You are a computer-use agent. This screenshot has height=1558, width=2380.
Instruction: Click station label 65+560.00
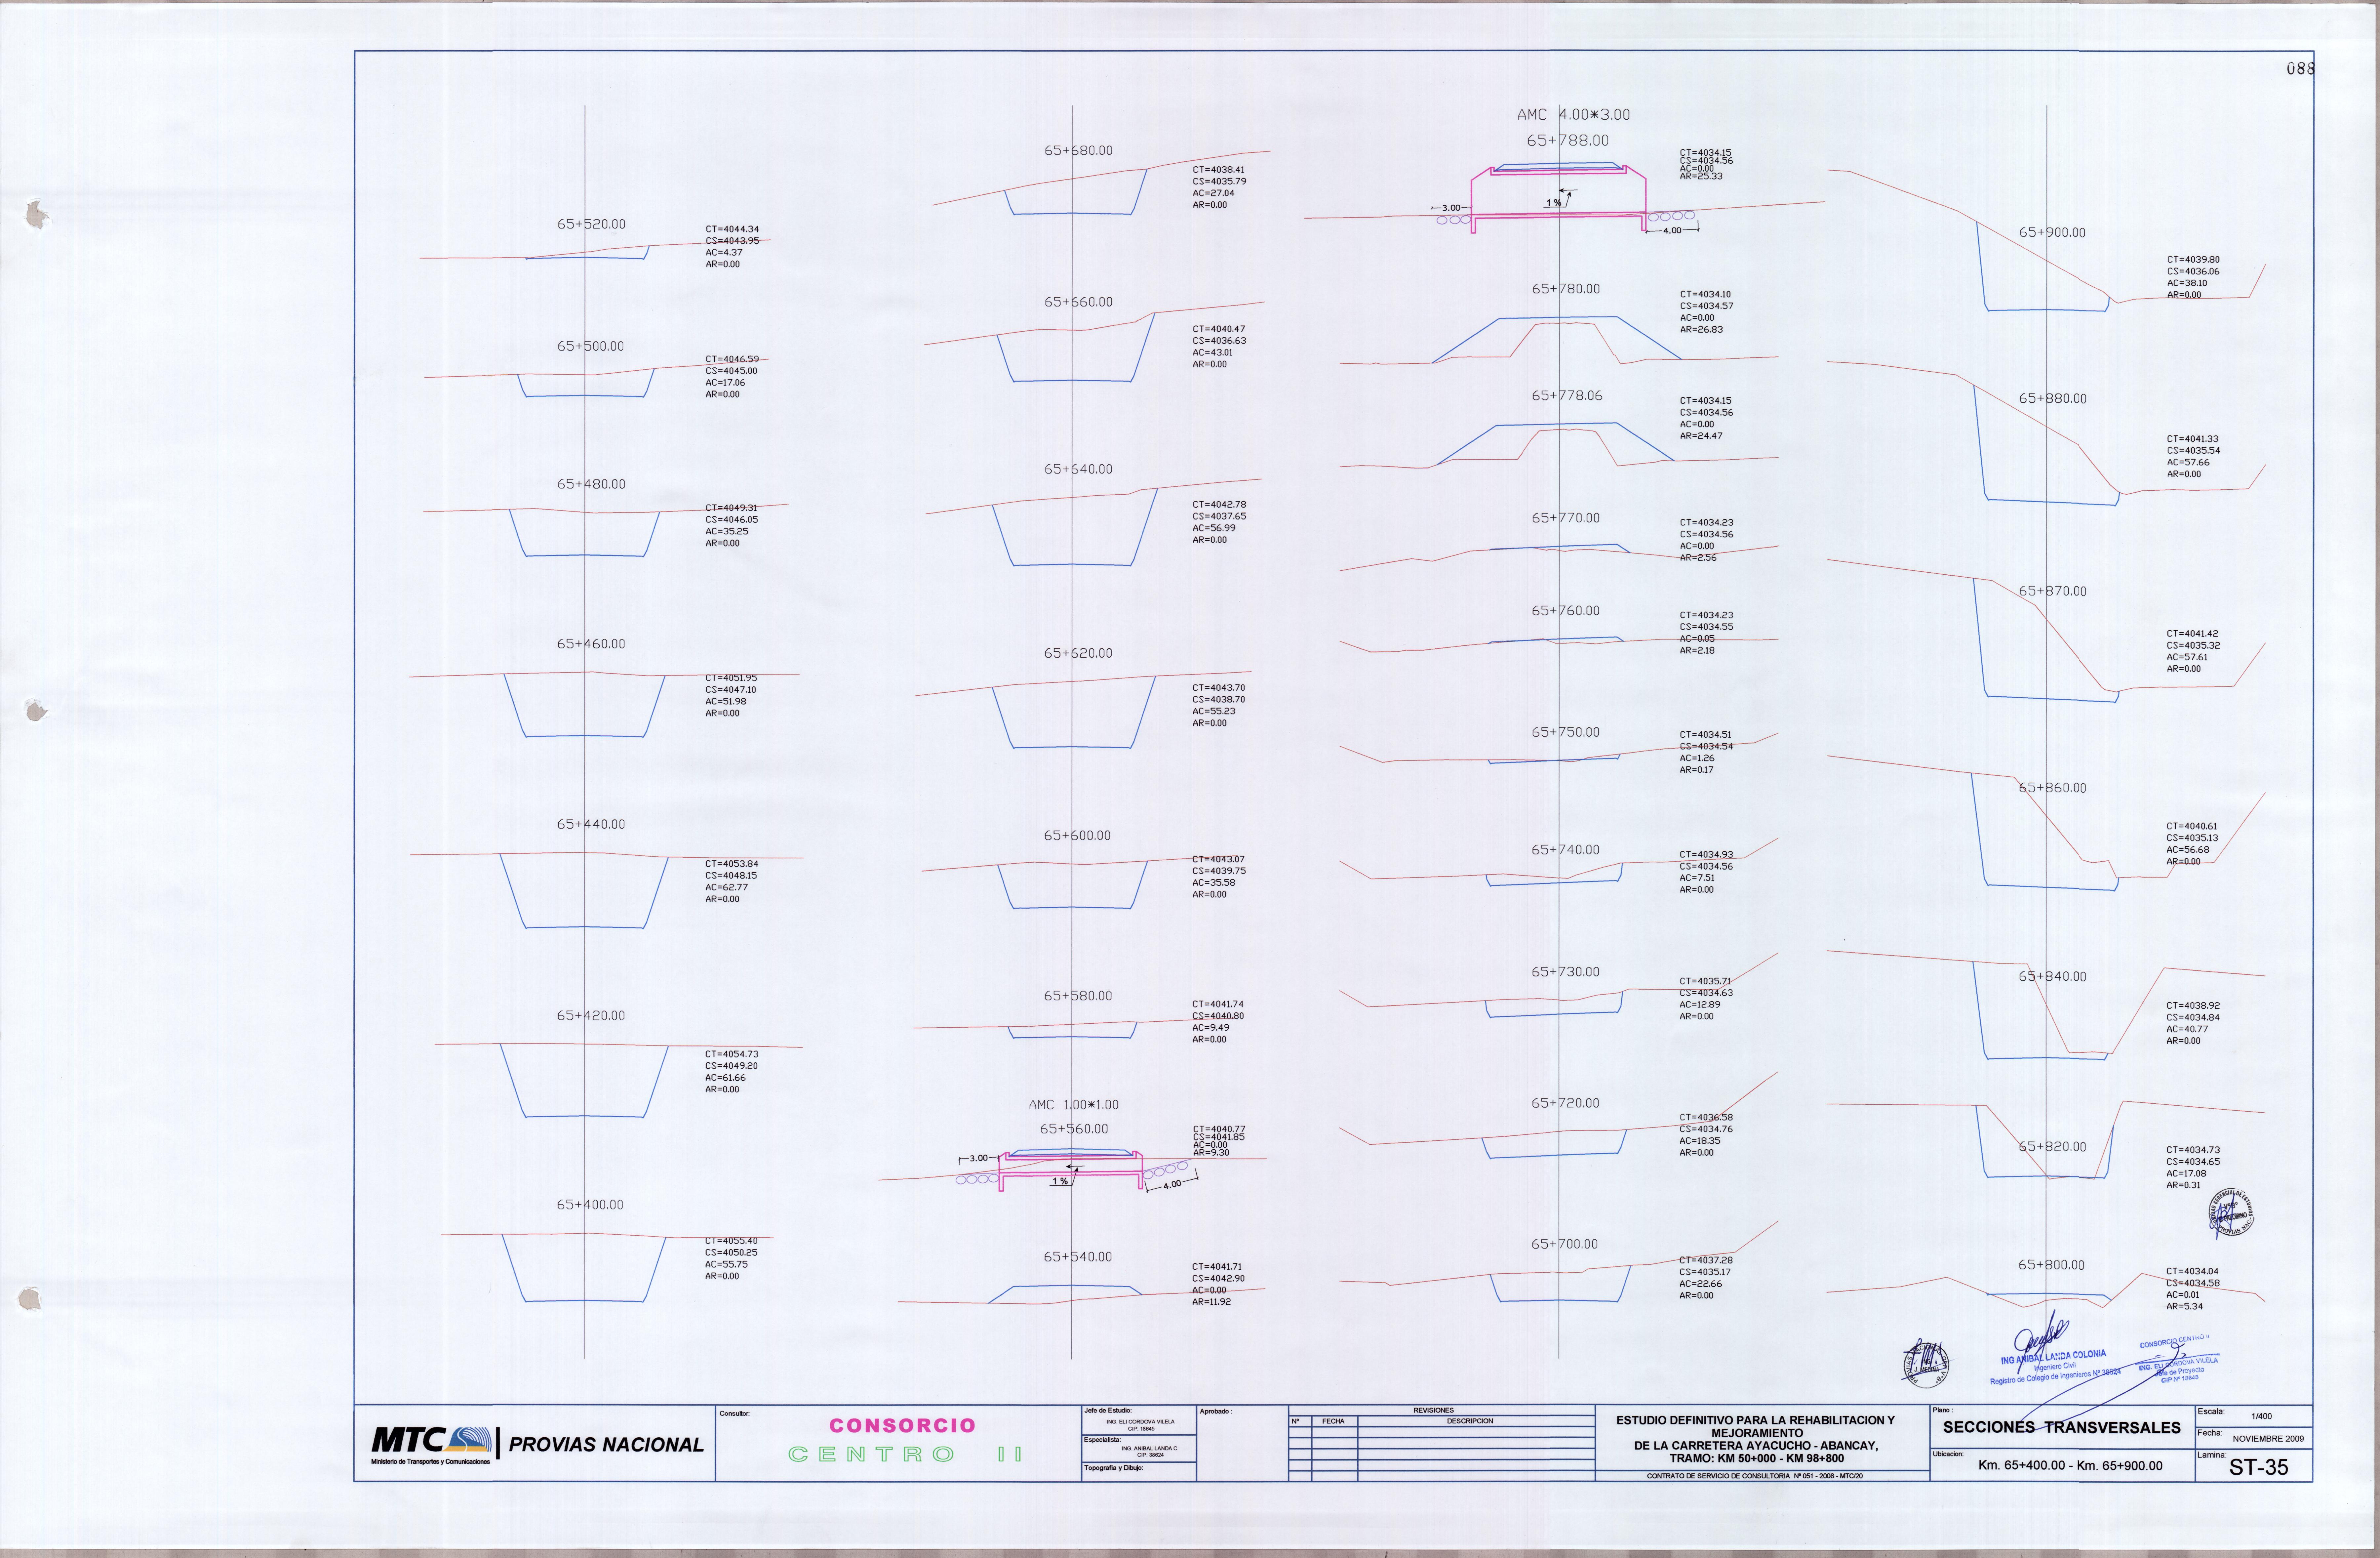pos(1074,1129)
